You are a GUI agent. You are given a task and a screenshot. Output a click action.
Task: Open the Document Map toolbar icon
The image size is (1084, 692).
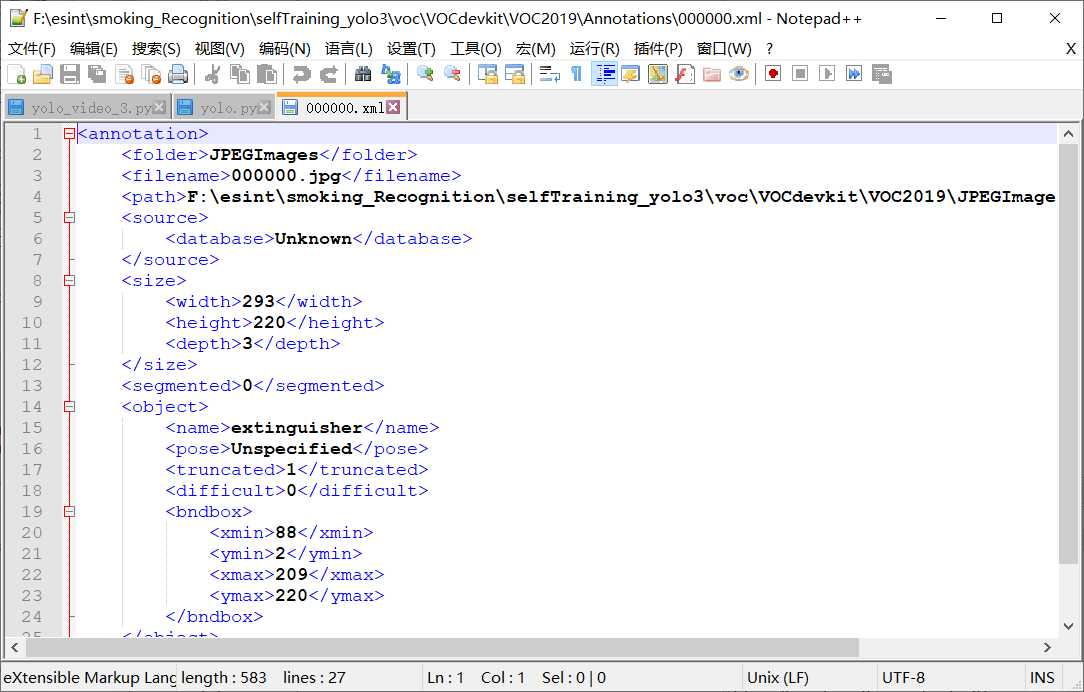[x=657, y=74]
